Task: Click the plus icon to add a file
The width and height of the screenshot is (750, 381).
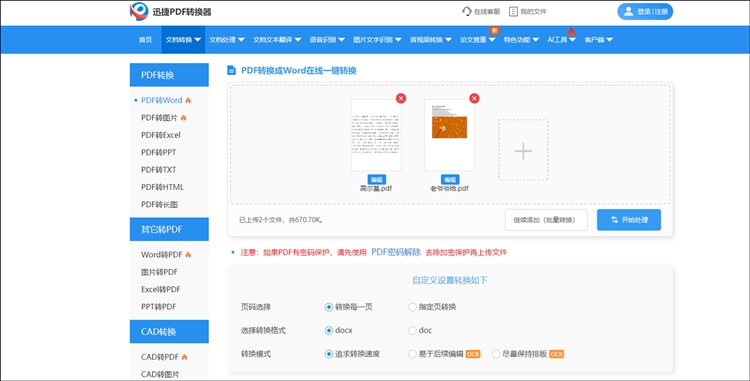Action: tap(523, 151)
